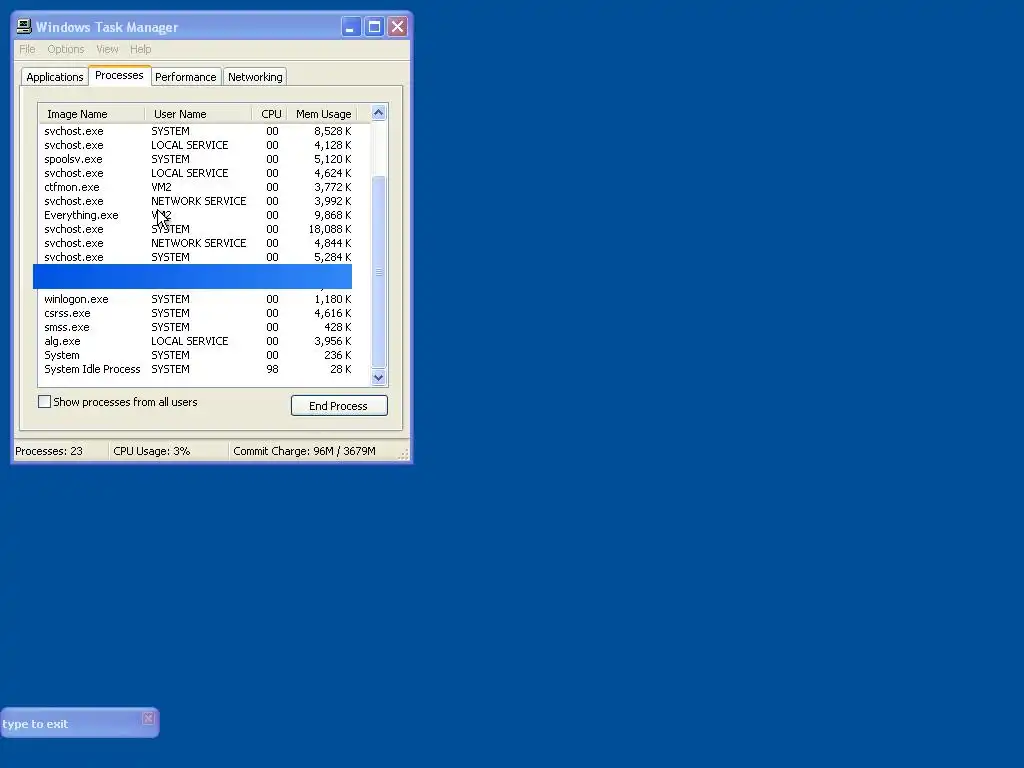The width and height of the screenshot is (1024, 768).
Task: Select svchost.exe using 5,284 K
Action: click(197, 257)
